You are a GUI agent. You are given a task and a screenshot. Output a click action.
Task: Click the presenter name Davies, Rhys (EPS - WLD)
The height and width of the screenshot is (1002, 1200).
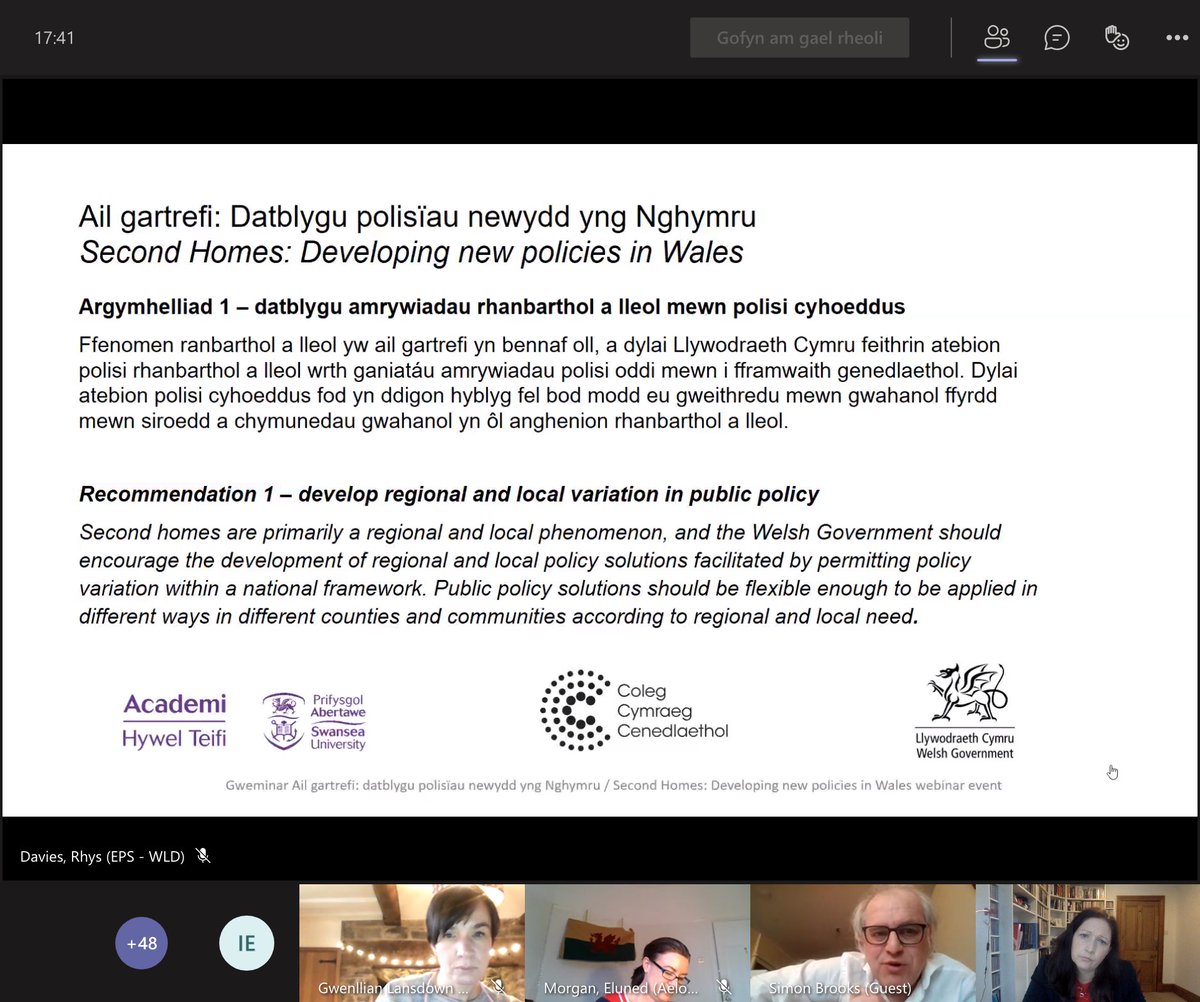(x=101, y=856)
